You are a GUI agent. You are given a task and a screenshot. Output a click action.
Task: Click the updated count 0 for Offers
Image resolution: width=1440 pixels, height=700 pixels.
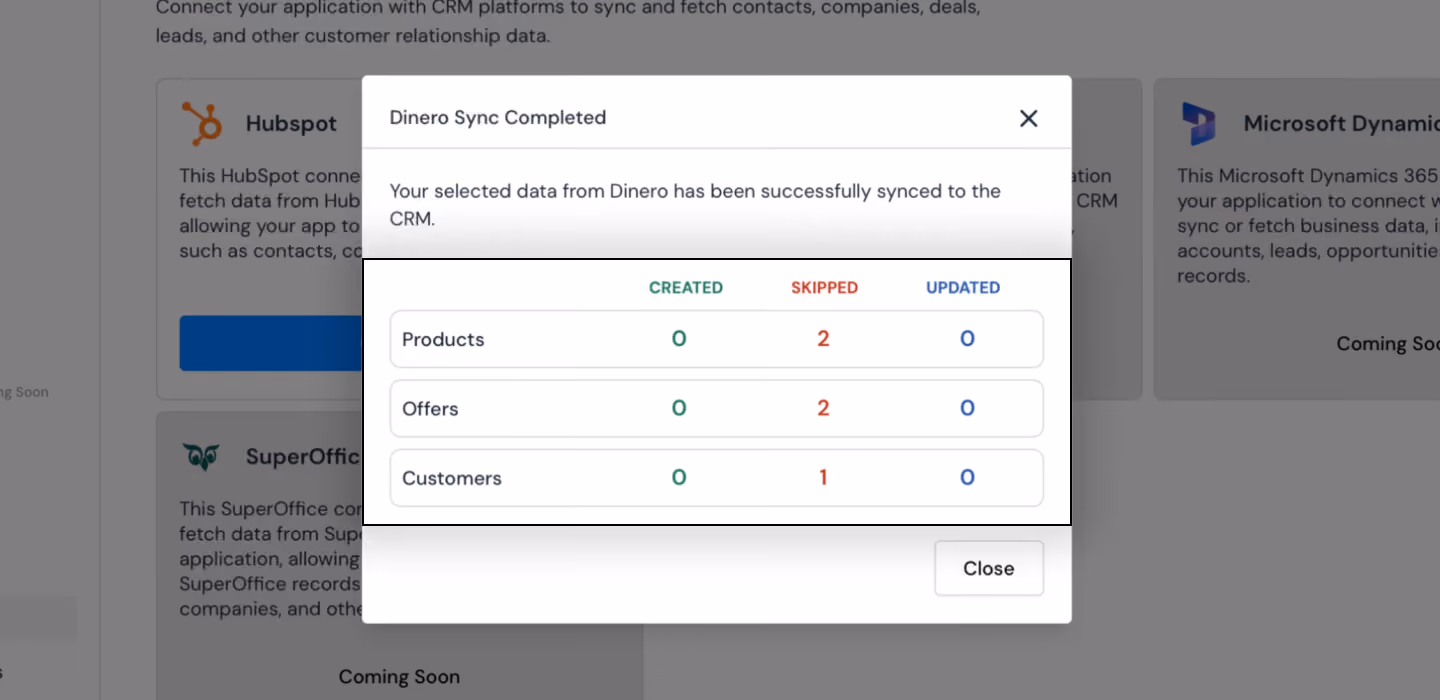tap(967, 408)
